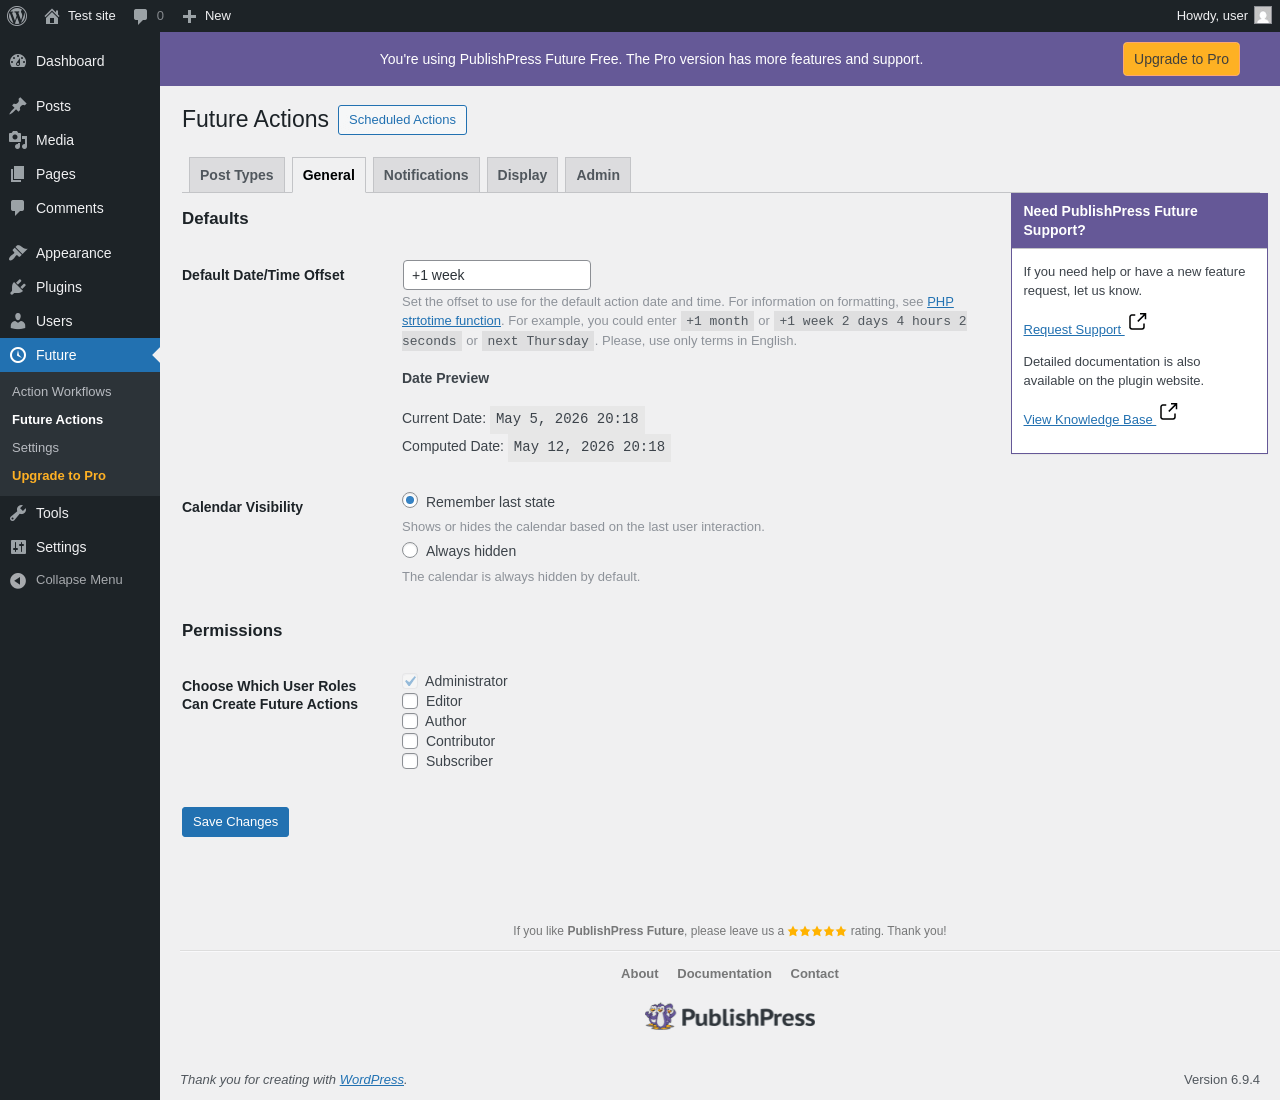The width and height of the screenshot is (1280, 1100).
Task: Click external-link icon beside Request Support
Action: (1137, 322)
